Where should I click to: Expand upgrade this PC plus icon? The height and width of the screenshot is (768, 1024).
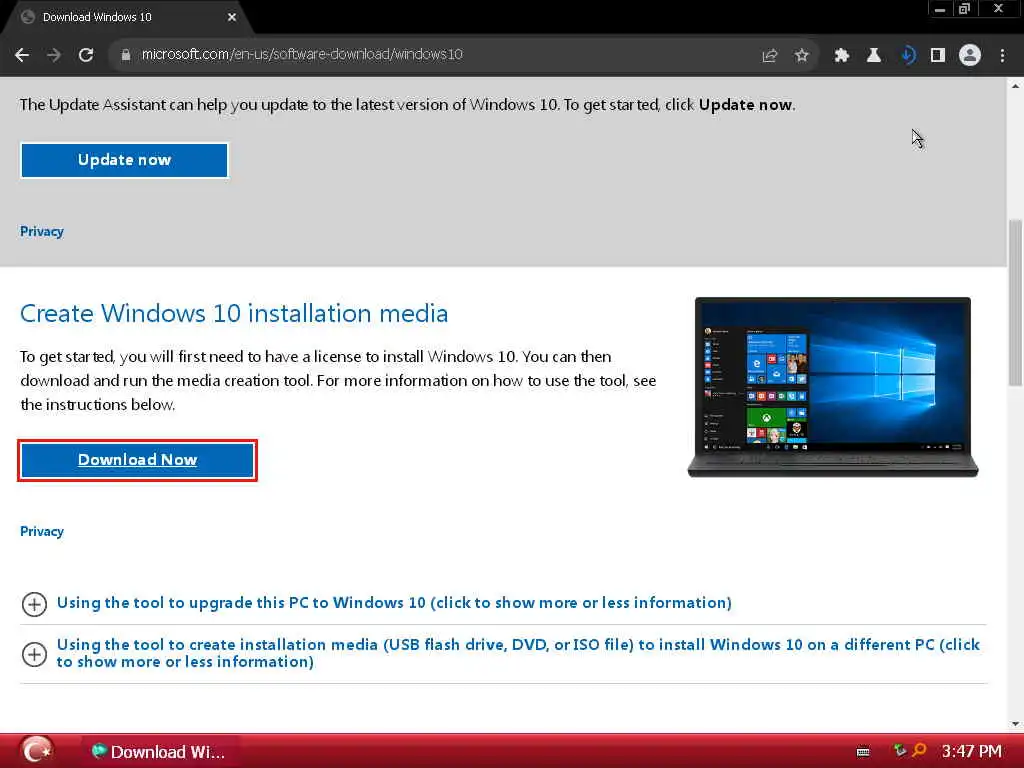click(x=34, y=604)
